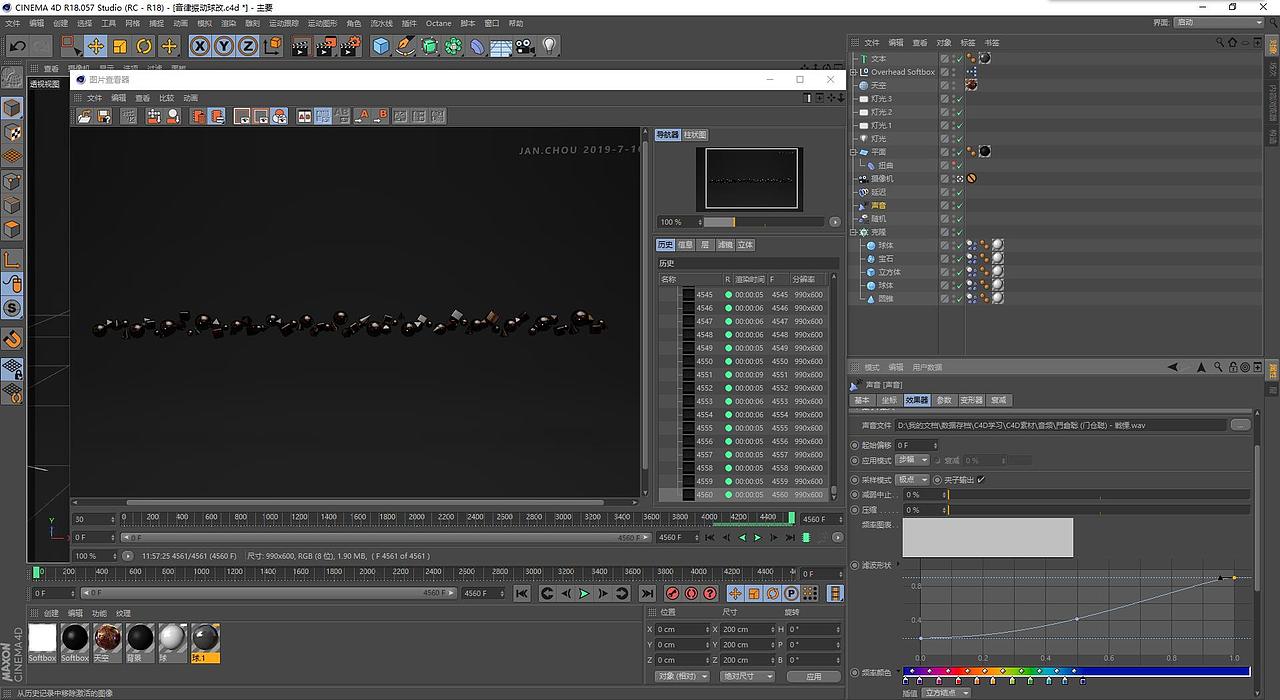1280x700 pixels.
Task: Click the sound file browse button after the wav path
Action: (1239, 424)
